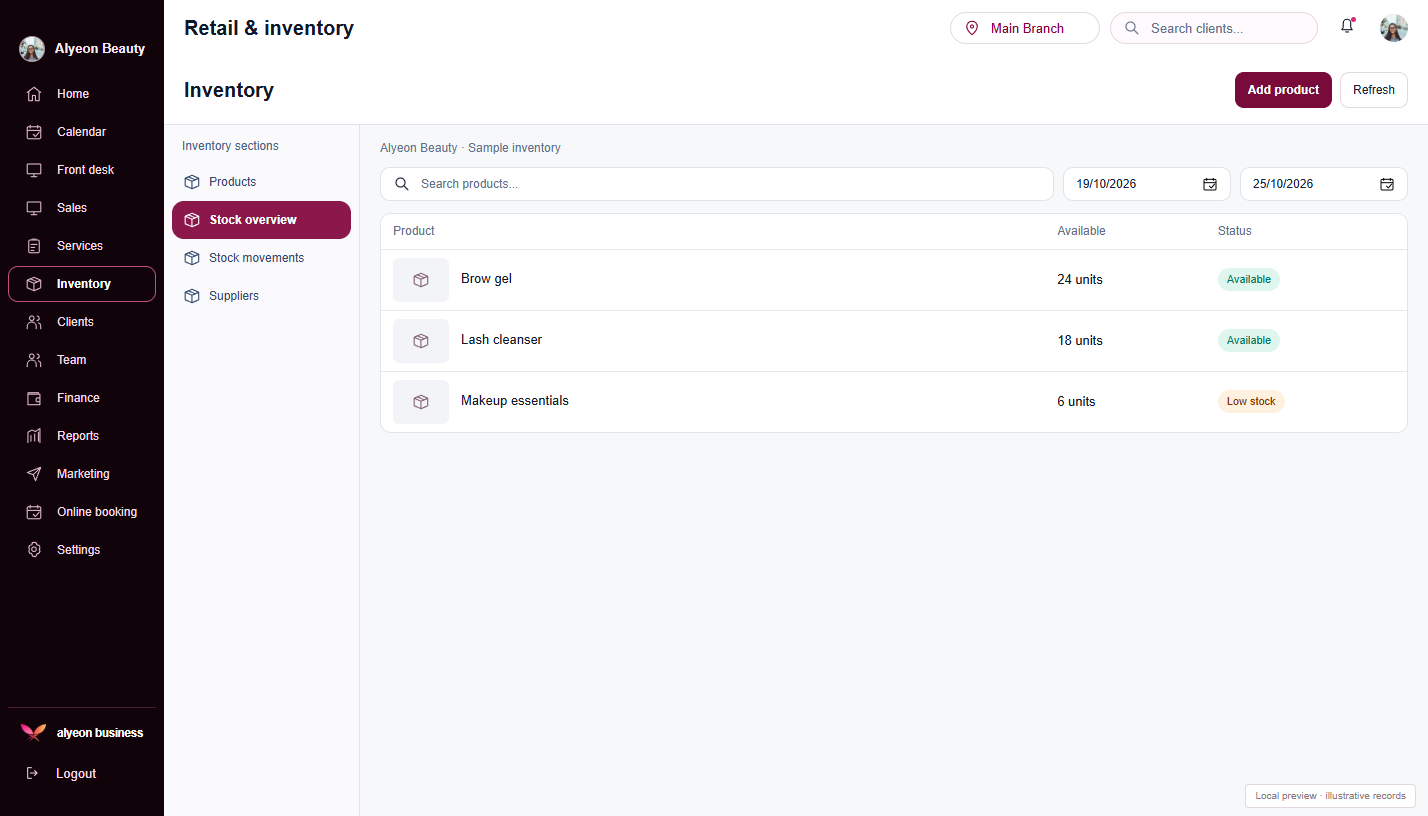Click the 6 units cell
The image size is (1428, 816).
tap(1076, 402)
